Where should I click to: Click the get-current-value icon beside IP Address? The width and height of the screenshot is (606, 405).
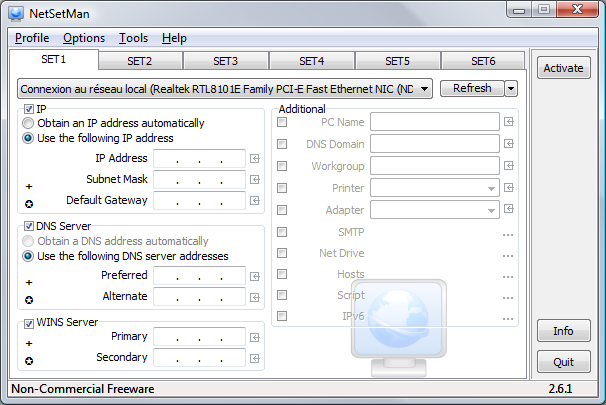pyautogui.click(x=255, y=158)
